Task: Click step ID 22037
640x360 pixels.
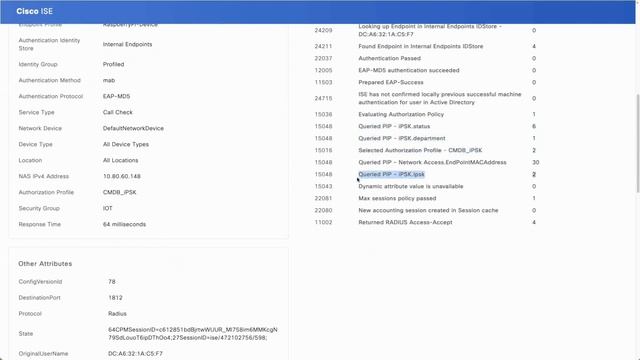Action: pos(323,58)
